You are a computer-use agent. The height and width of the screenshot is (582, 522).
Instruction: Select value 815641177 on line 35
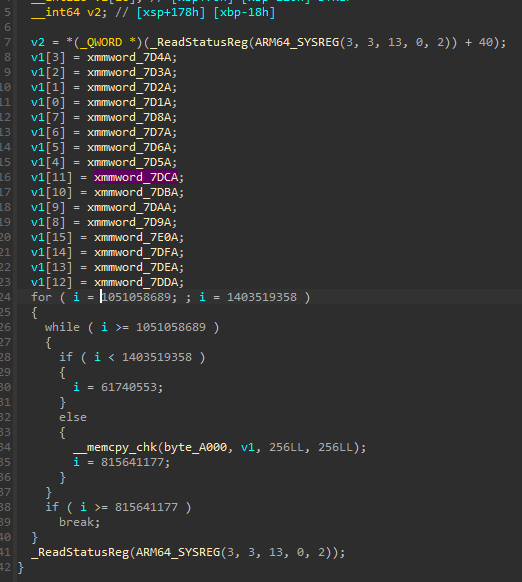coord(132,462)
